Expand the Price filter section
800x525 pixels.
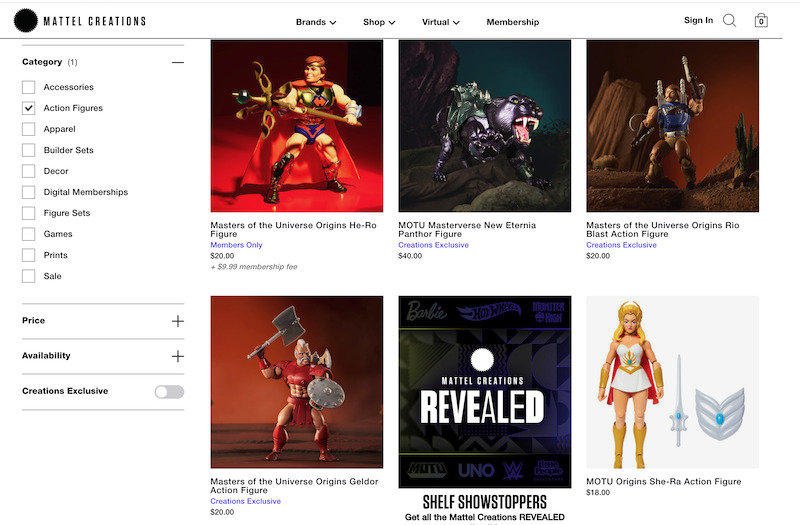(x=178, y=321)
